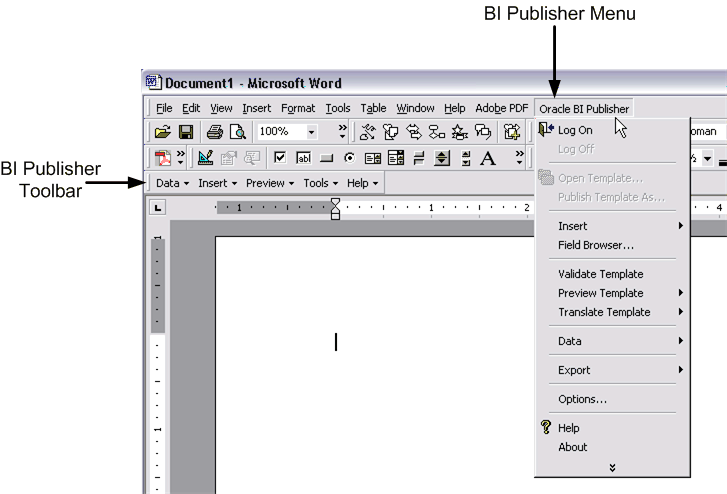
Task: Open the BI Publisher toolbar Insert dropdown
Action: tap(217, 183)
